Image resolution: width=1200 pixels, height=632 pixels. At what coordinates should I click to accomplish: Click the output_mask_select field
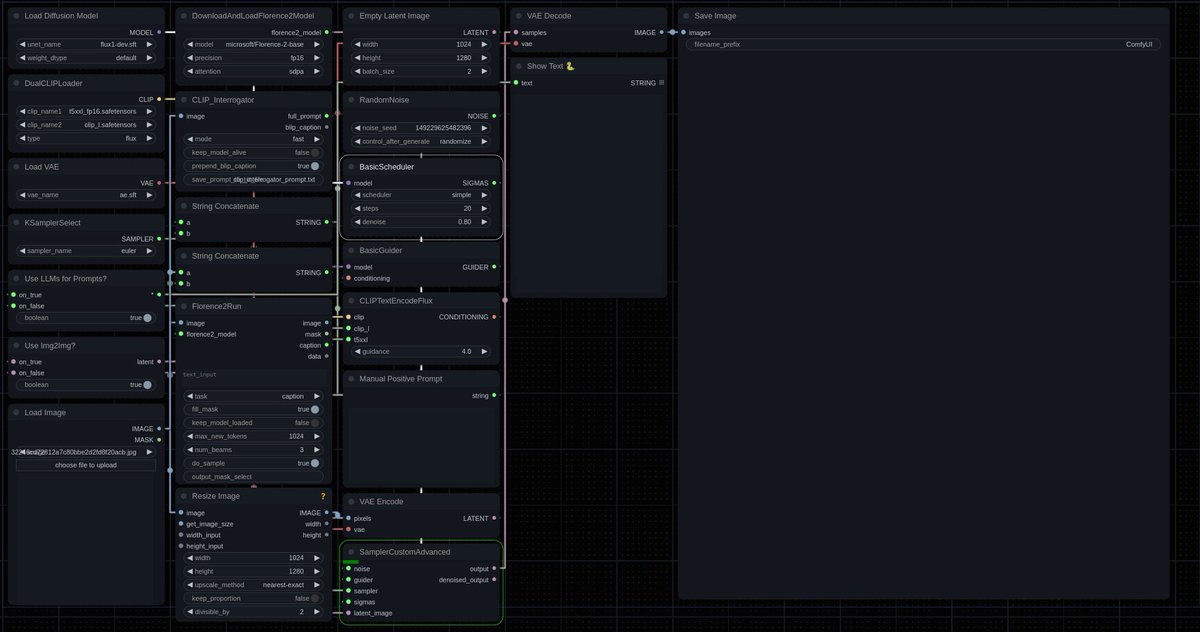(x=253, y=477)
